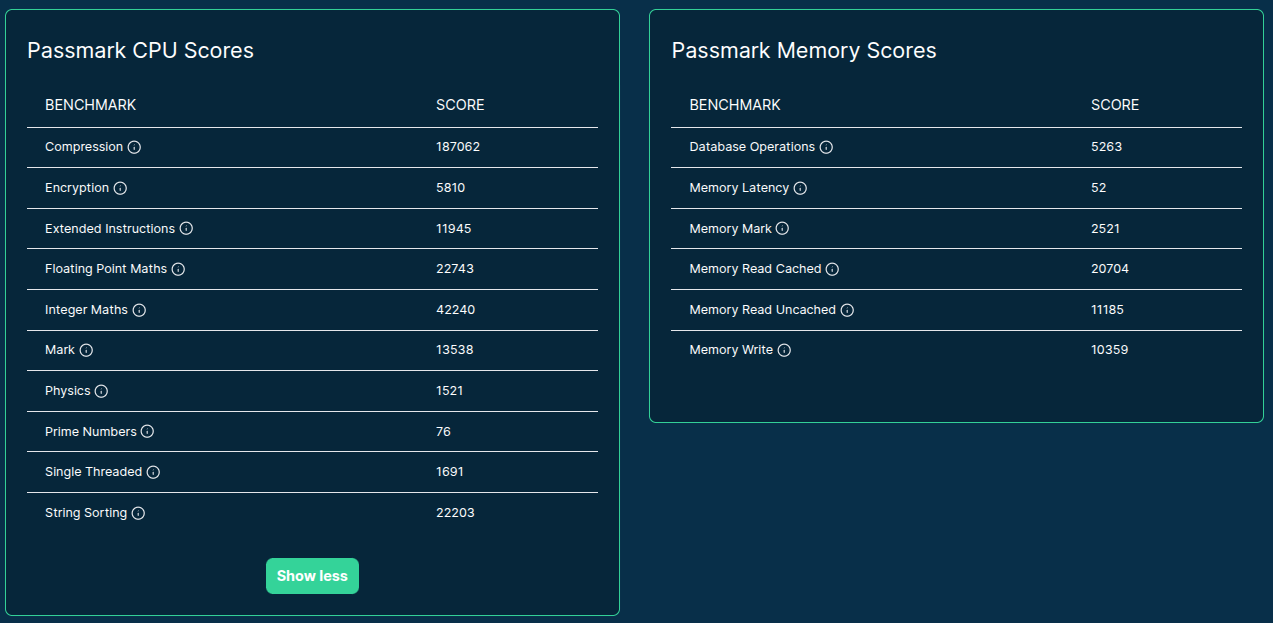Click BENCHMARK column header in Memory table
The height and width of the screenshot is (623, 1273).
pos(735,105)
